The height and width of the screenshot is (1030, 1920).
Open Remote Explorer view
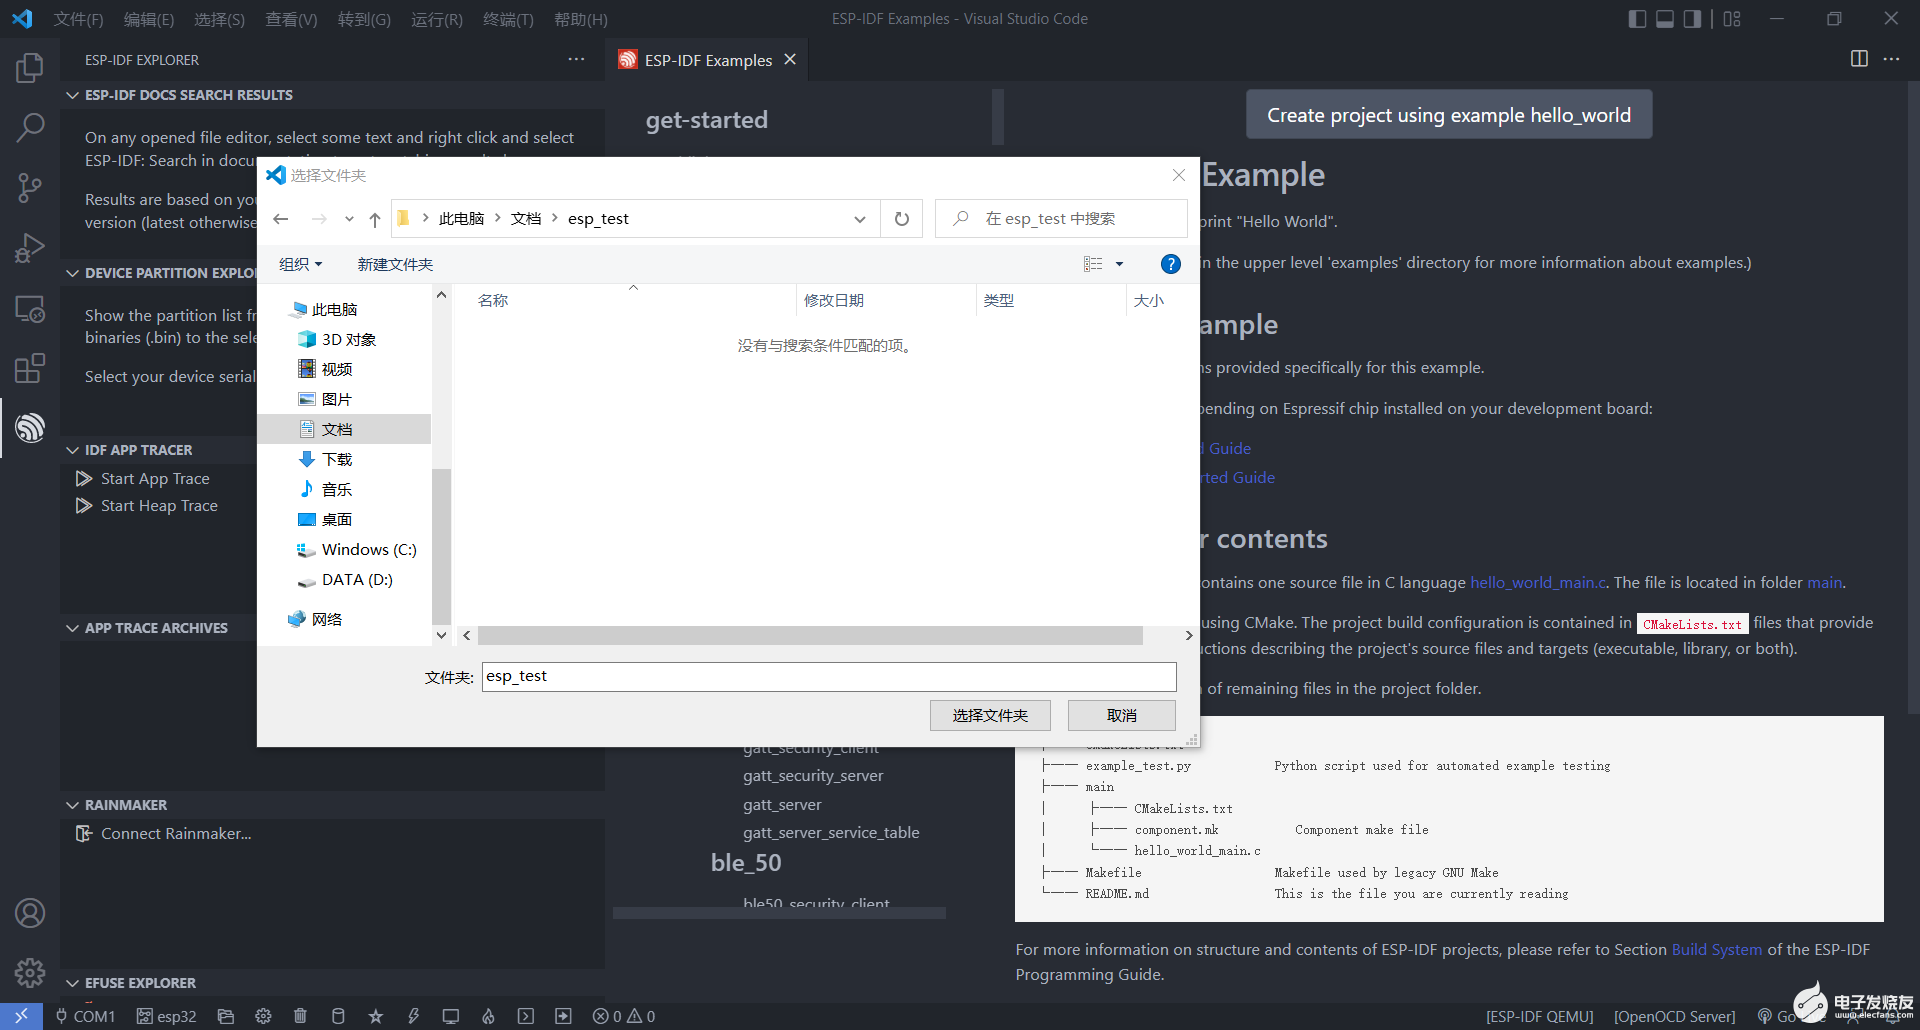[x=30, y=308]
